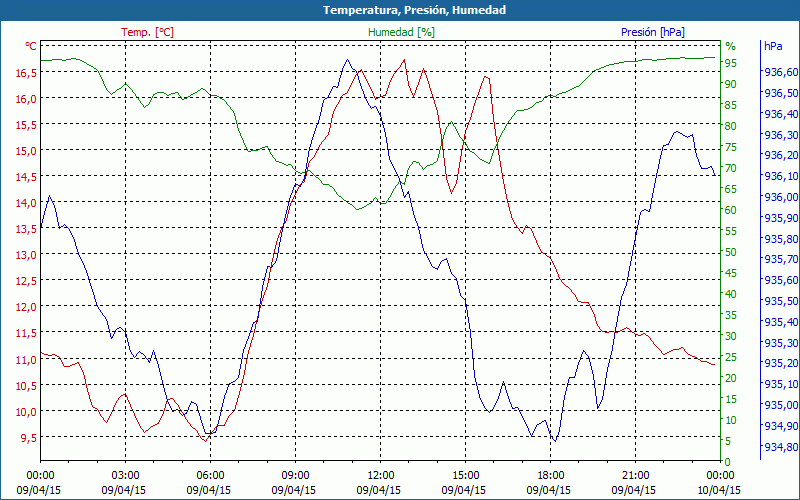
Task: Click the 20 humidity axis value
Action: click(731, 378)
